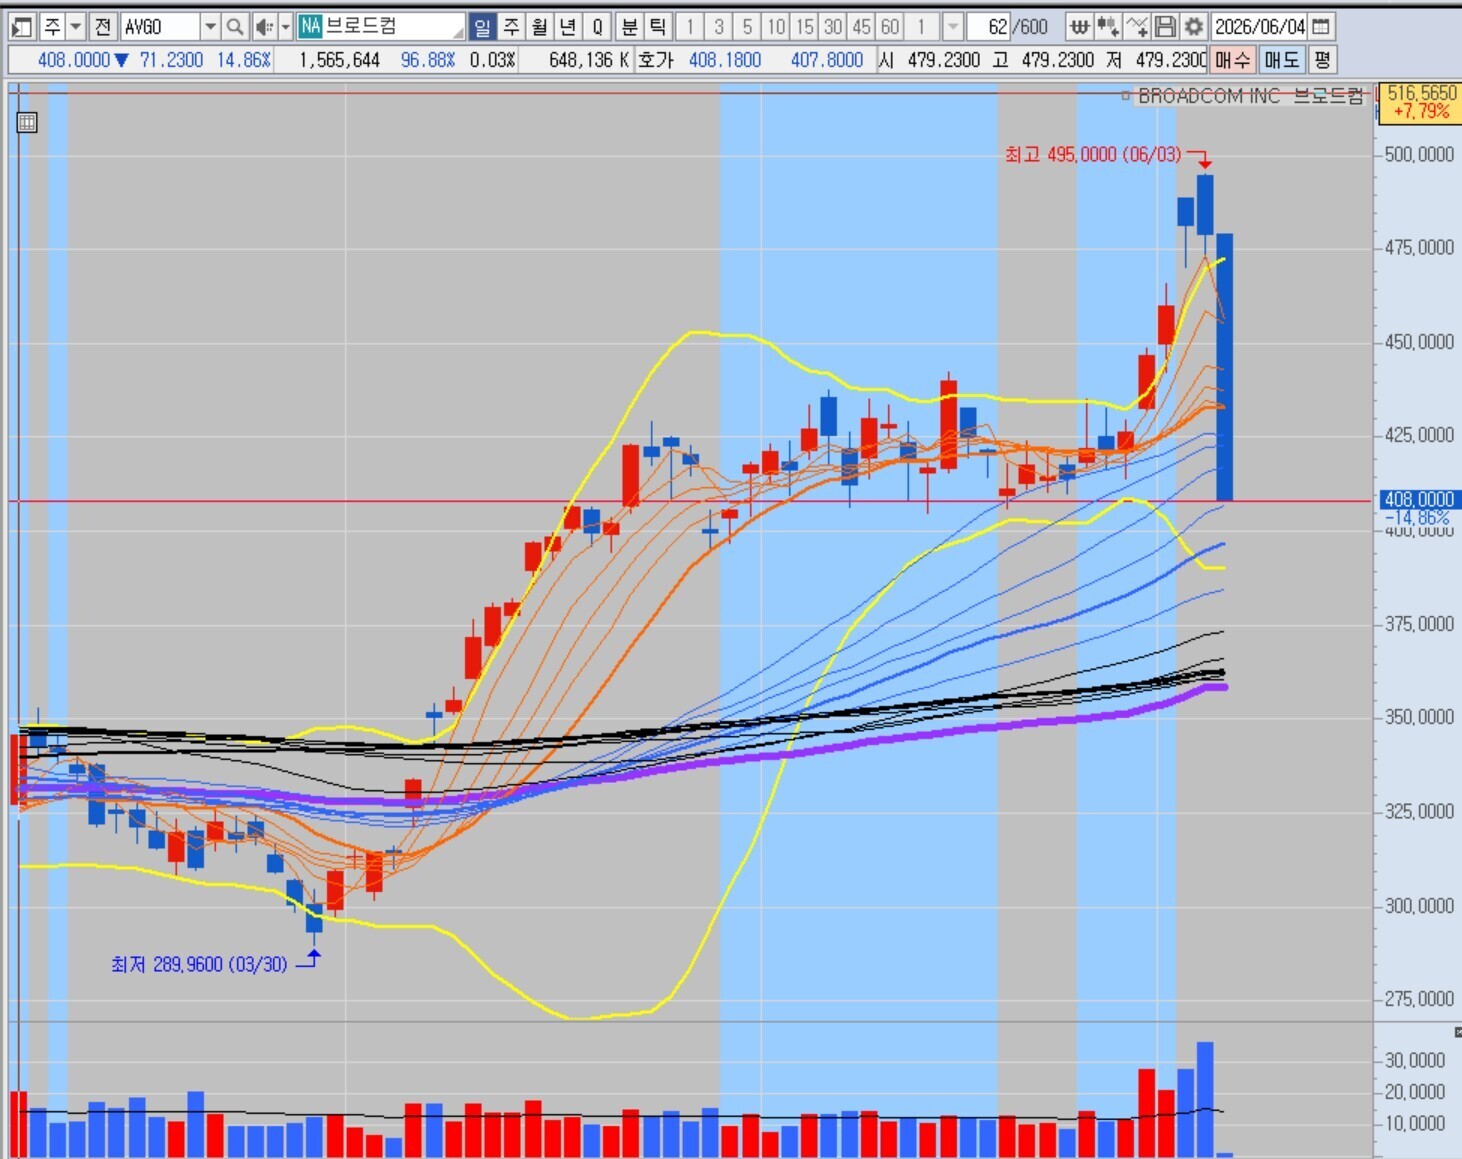Screen dimensions: 1462x1159
Task: Save chart with the floppy disk icon
Action: point(1165,27)
